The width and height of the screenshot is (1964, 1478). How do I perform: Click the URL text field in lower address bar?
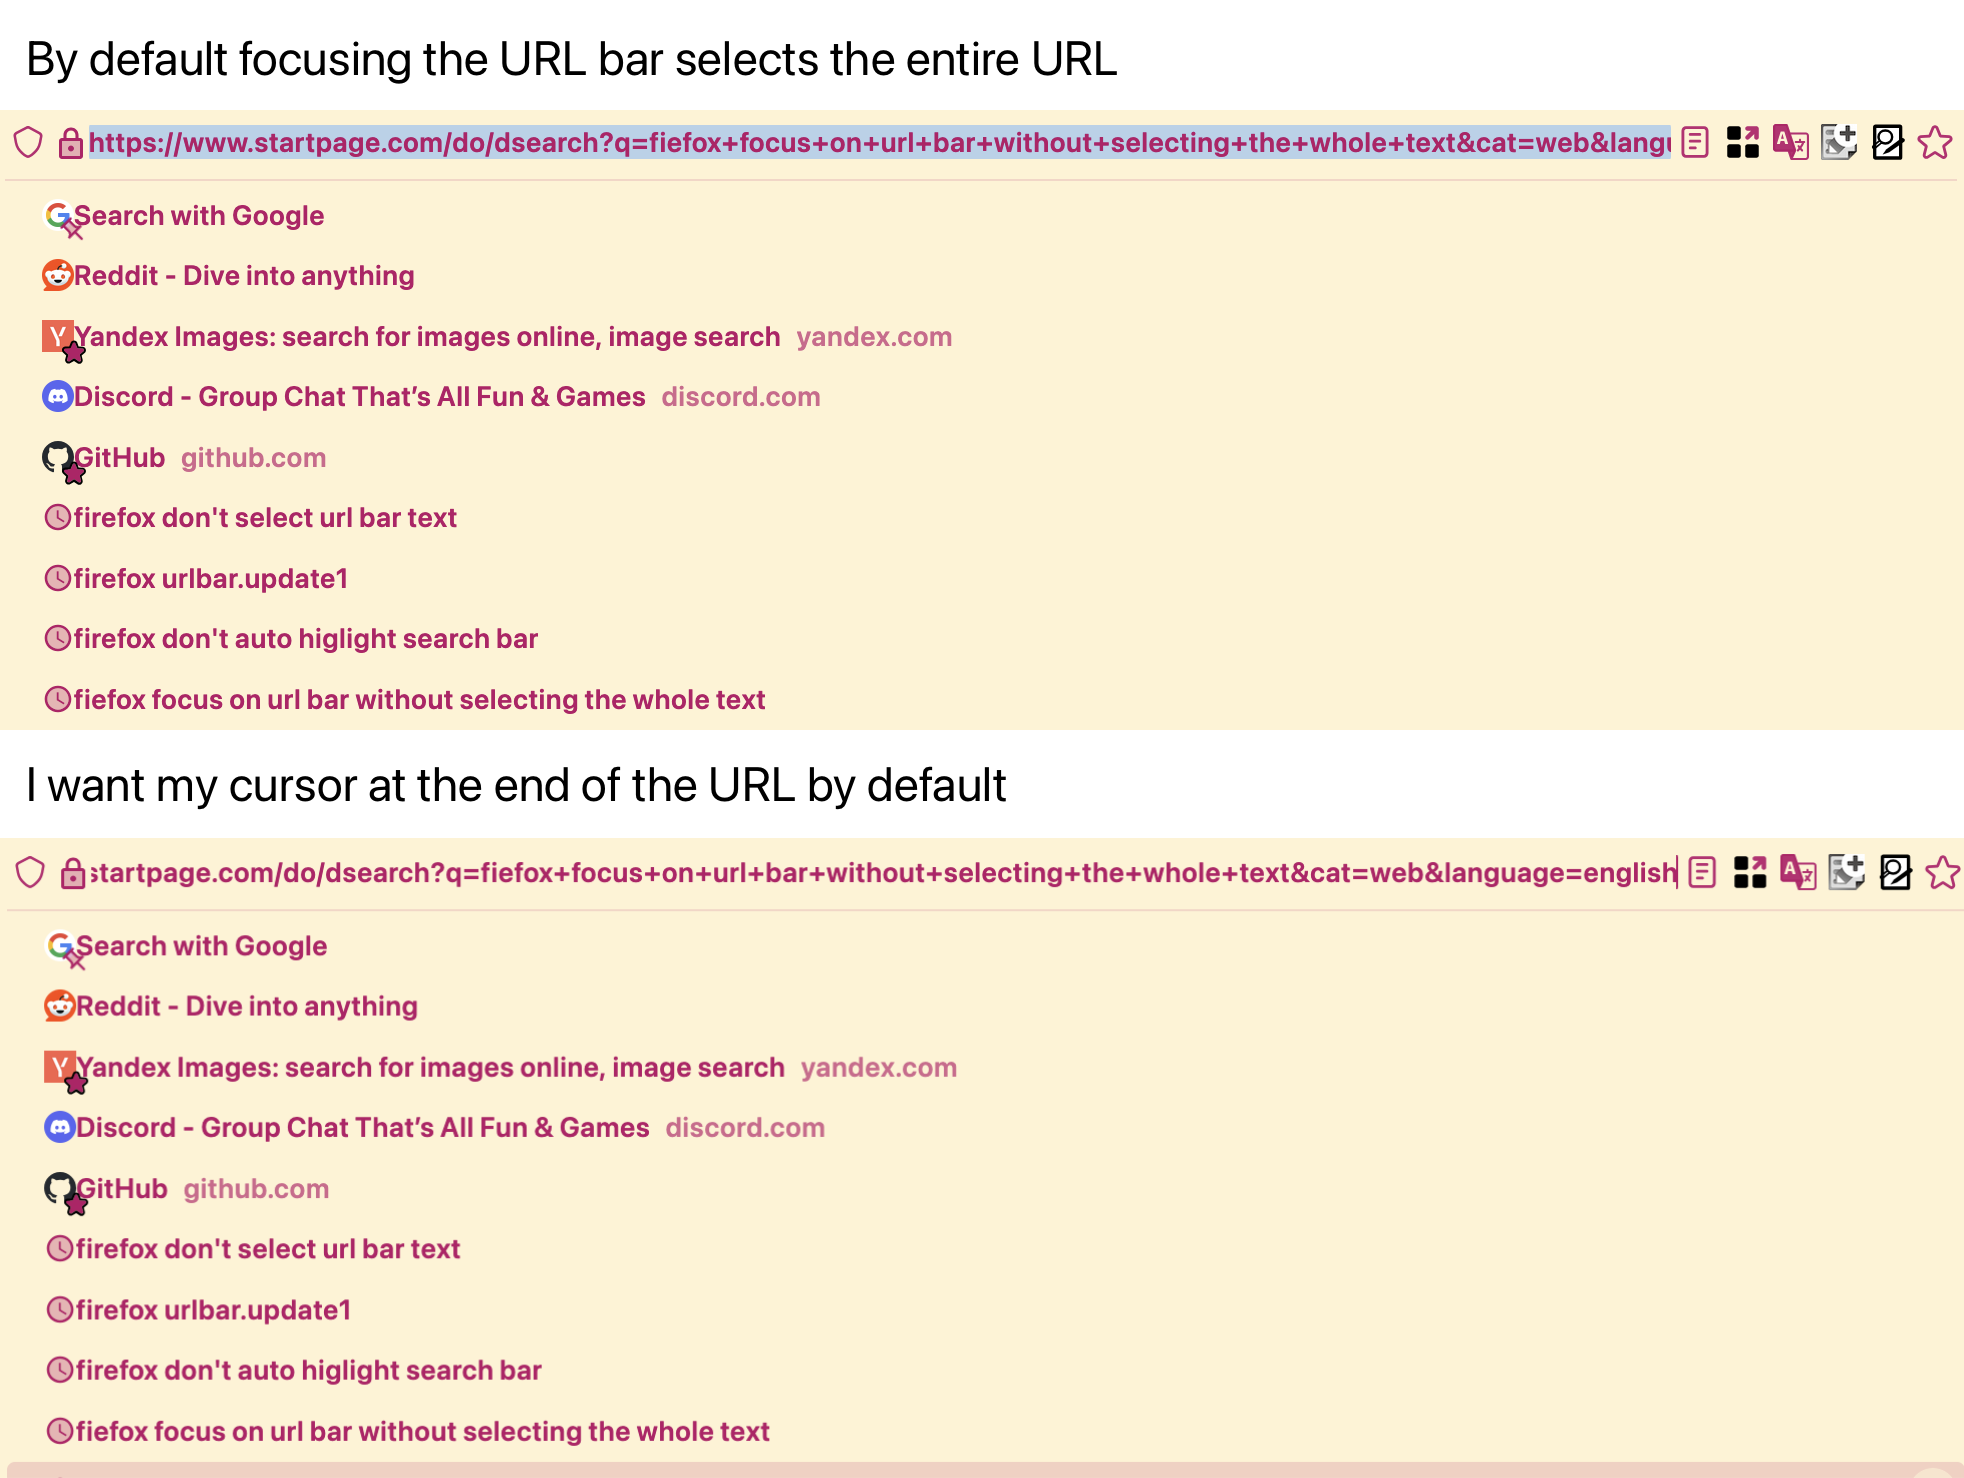tap(880, 873)
